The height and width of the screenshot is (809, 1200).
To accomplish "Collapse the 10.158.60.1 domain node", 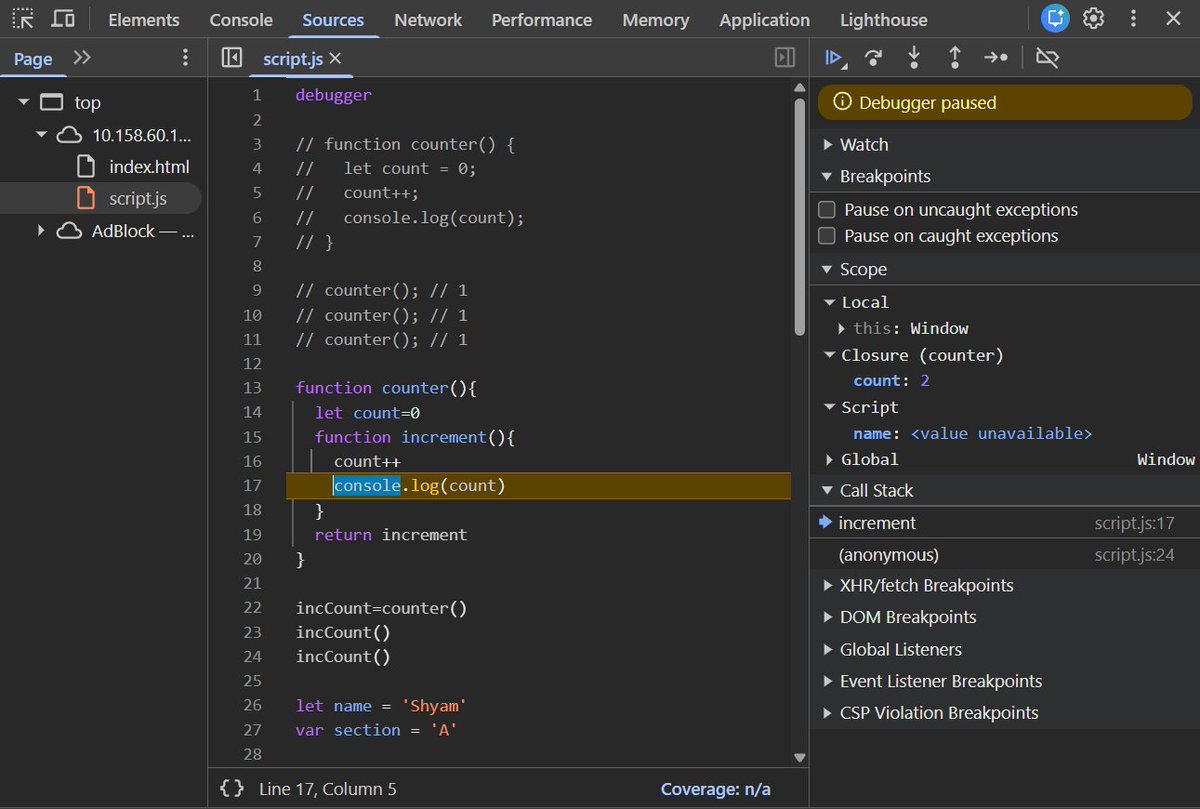I will (41, 134).
